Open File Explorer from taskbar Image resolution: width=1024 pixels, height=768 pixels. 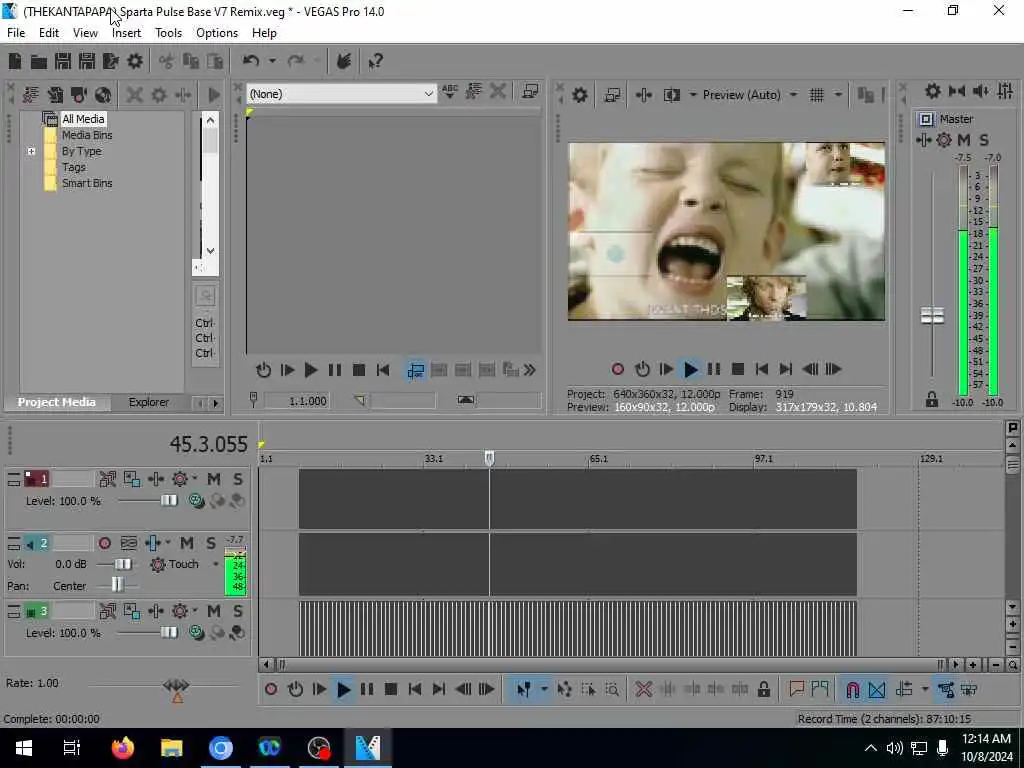point(172,748)
